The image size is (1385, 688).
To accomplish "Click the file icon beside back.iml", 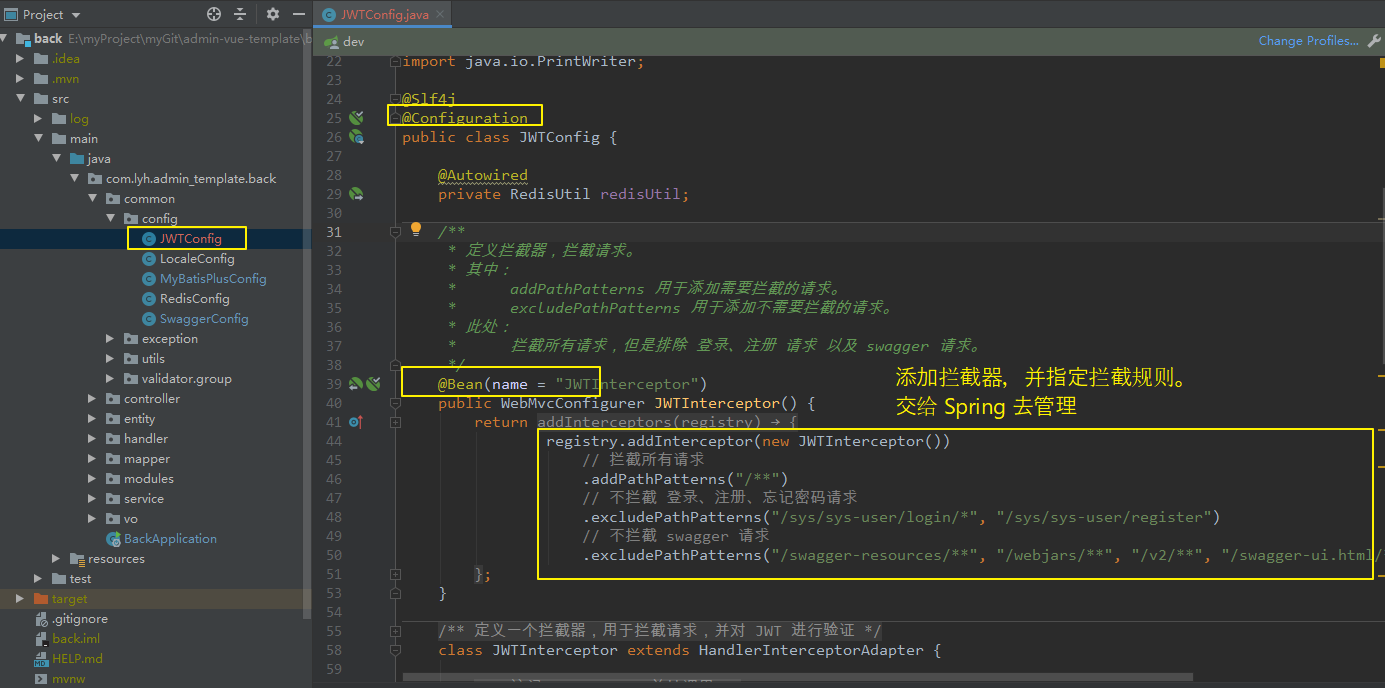I will coord(41,639).
